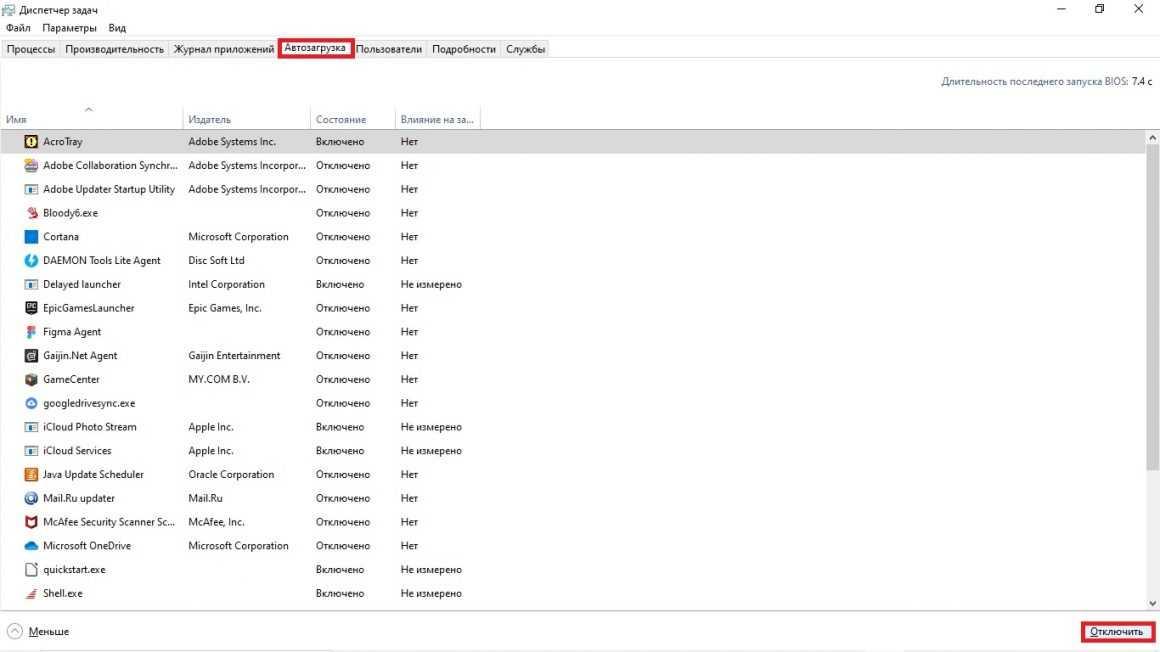Screen dimensions: 1160x652
Task: Switch to the Журнал приложений tab
Action: [x=223, y=49]
